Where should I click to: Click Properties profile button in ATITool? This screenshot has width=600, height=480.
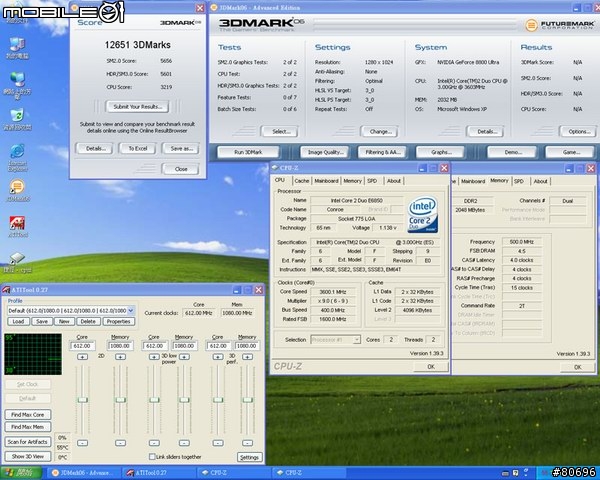pos(119,322)
